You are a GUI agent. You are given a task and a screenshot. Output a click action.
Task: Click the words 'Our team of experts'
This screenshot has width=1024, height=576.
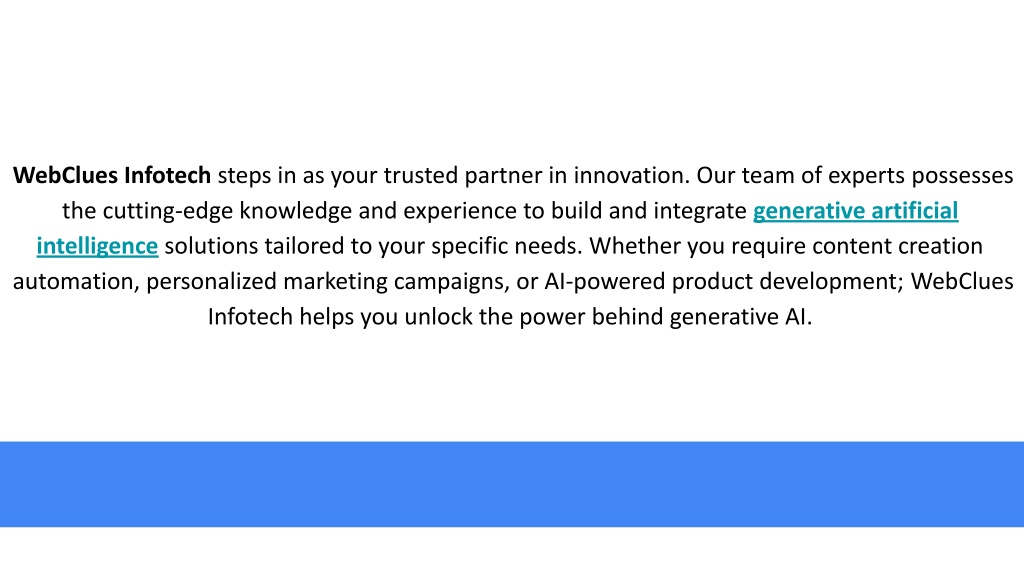point(801,176)
